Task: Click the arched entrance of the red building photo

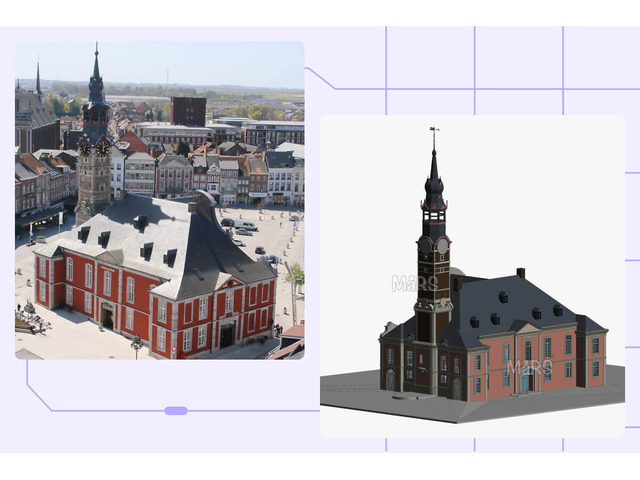Action: [x=106, y=317]
